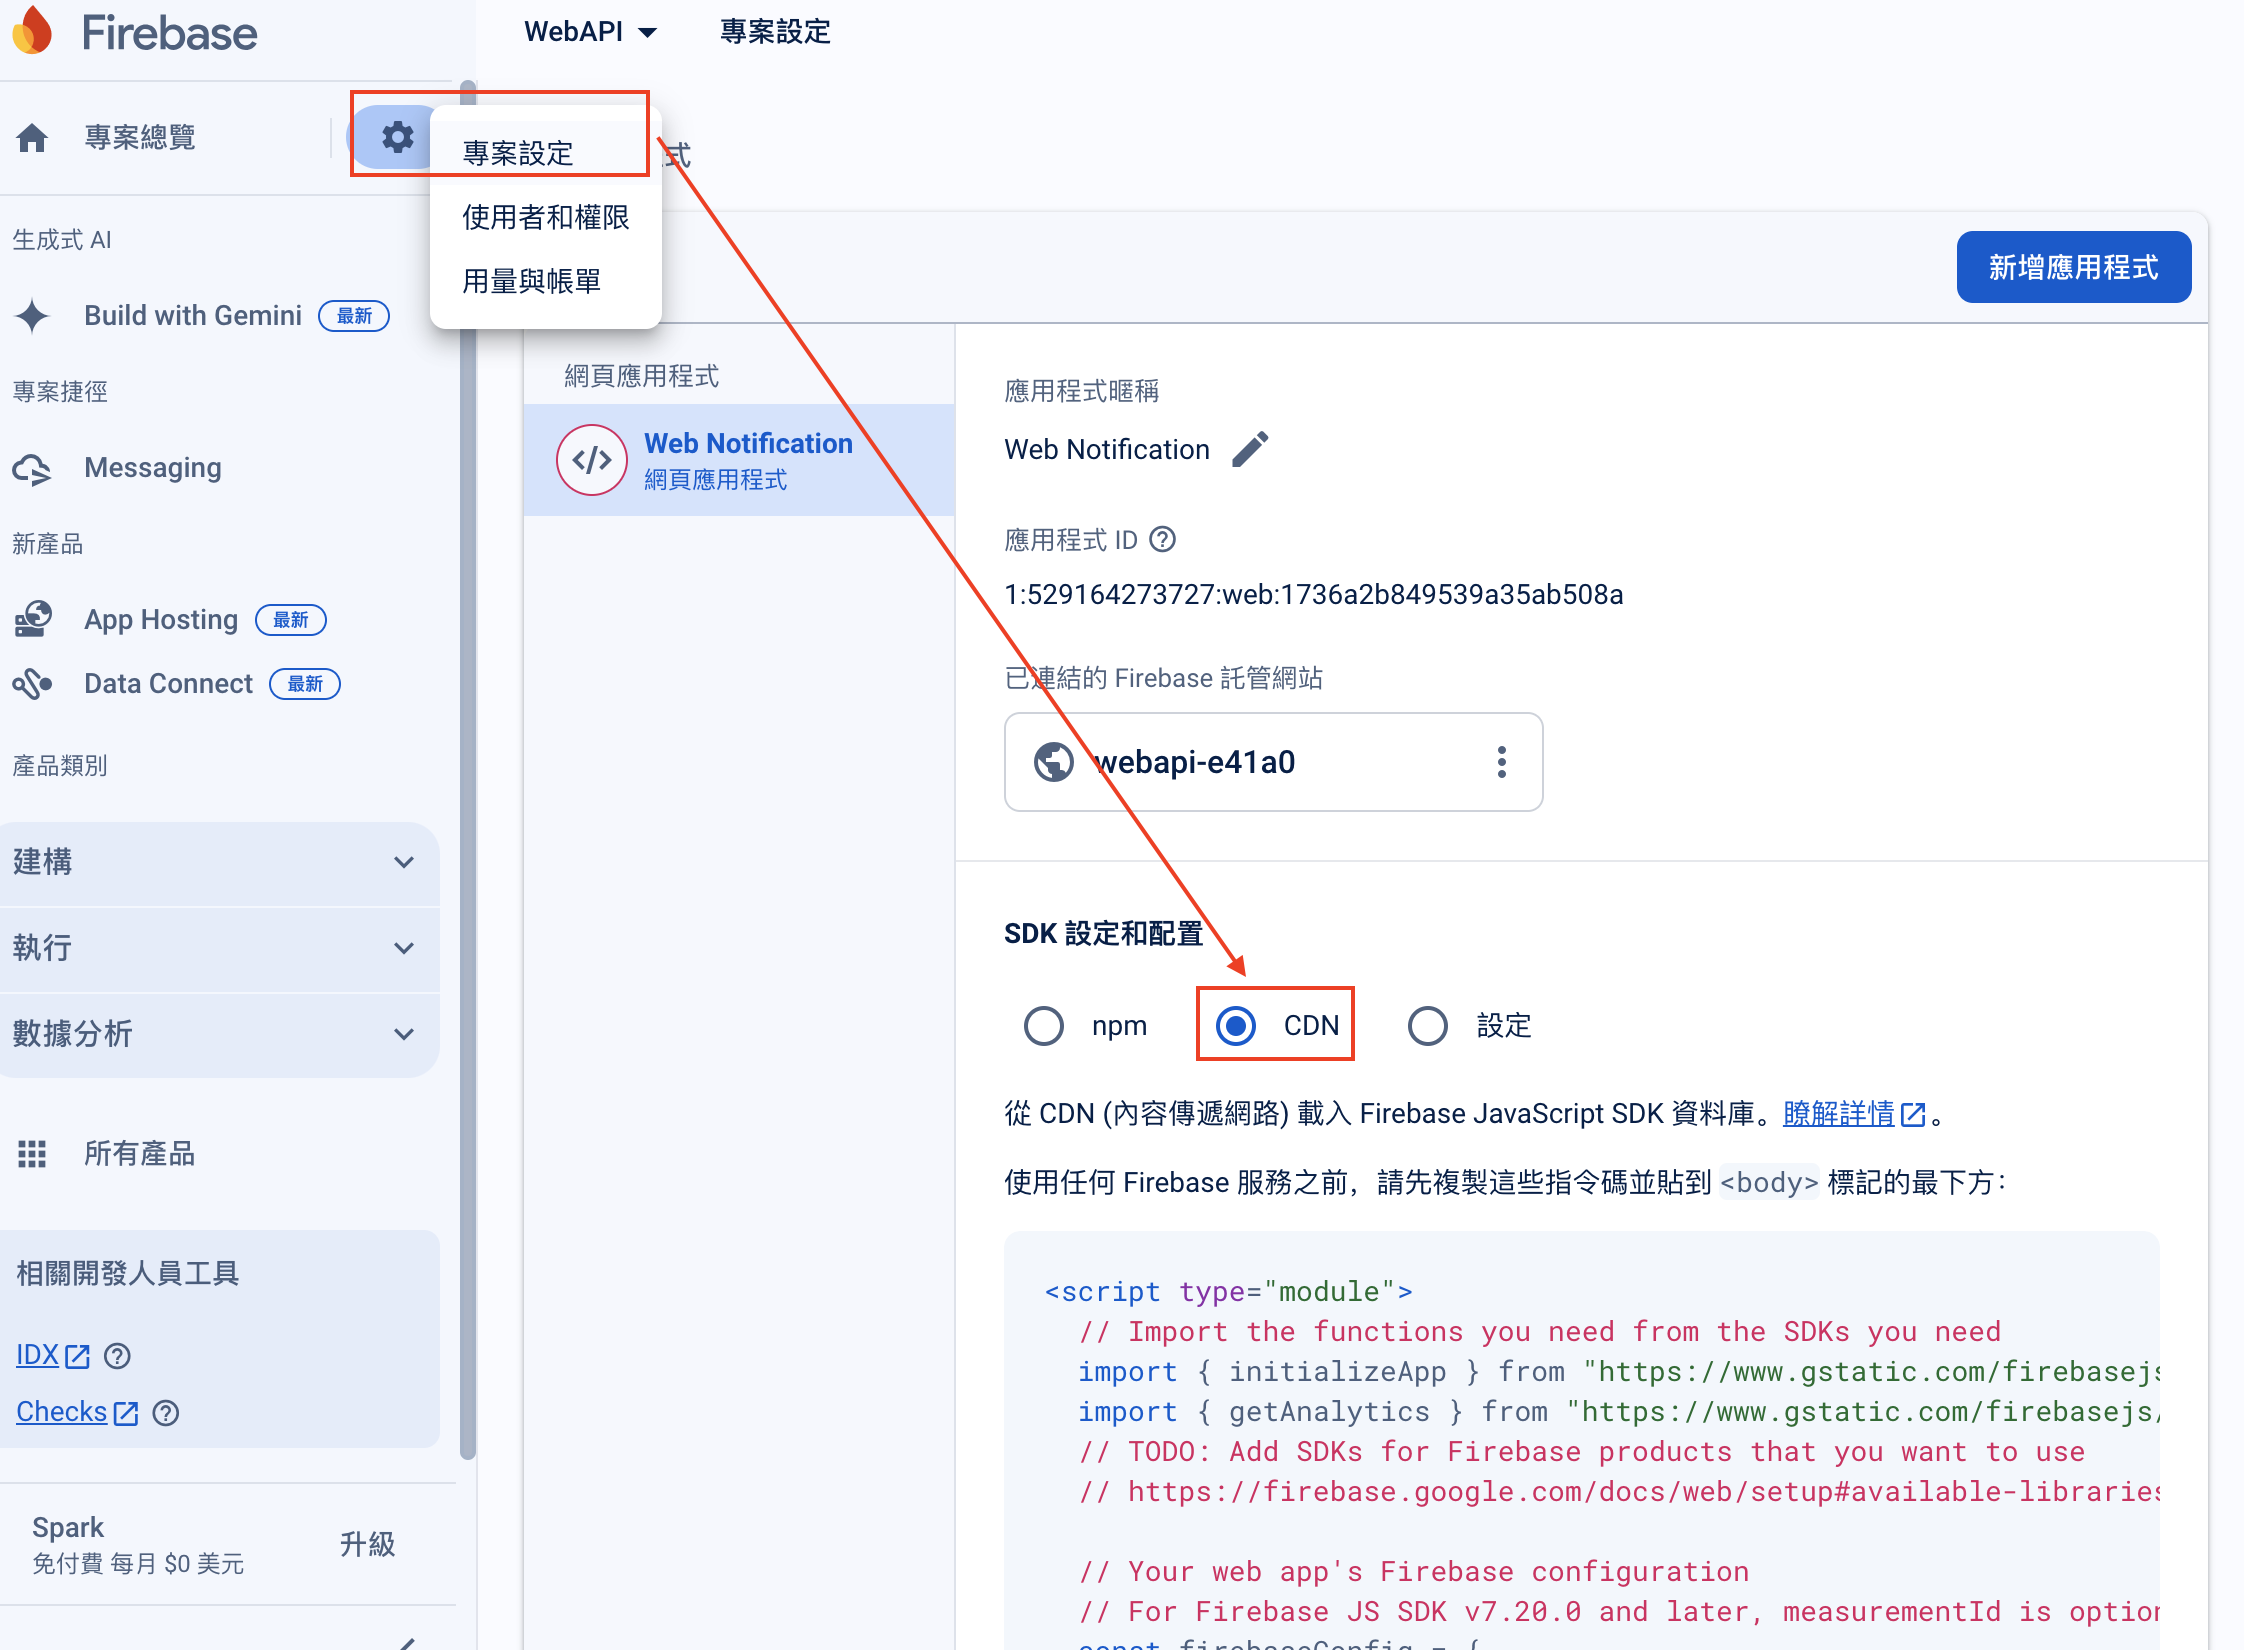Image resolution: width=2244 pixels, height=1650 pixels.
Task: Click the Build with Gemini sparkle icon
Action: point(32,316)
